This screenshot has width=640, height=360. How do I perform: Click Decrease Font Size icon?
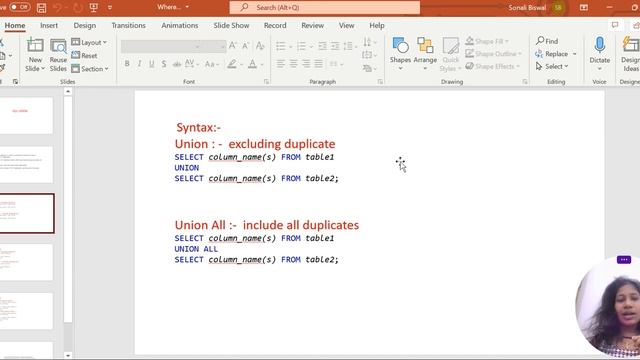[245, 46]
